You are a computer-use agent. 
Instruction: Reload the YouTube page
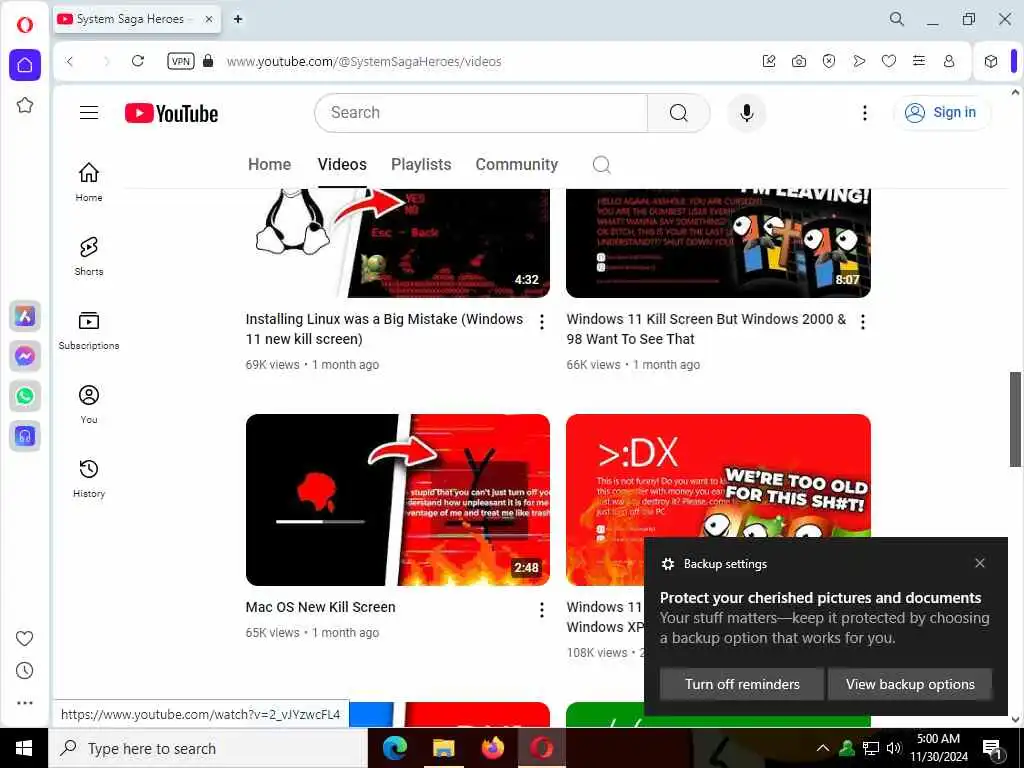tap(138, 61)
